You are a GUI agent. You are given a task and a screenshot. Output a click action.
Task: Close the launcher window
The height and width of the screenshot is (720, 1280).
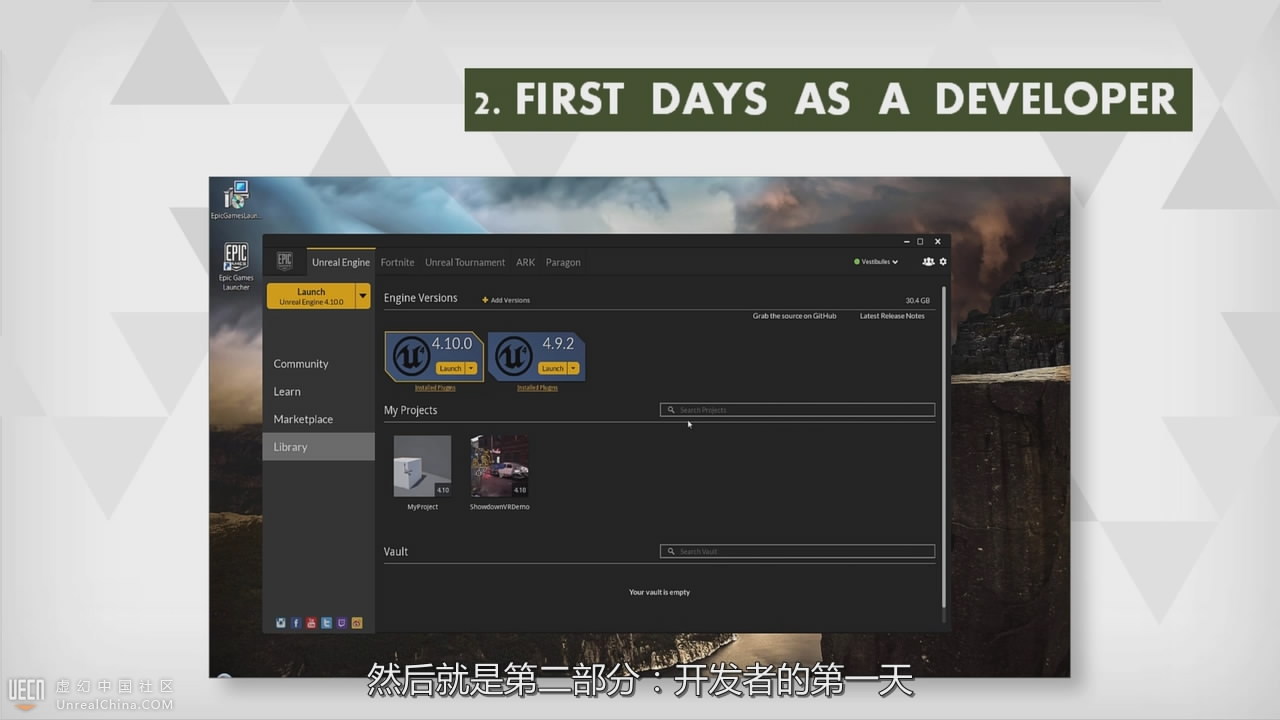(937, 241)
